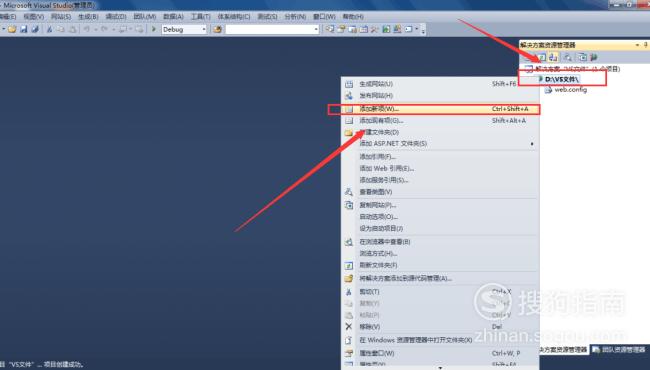Open the Analyze (分析) menu

tap(295, 17)
